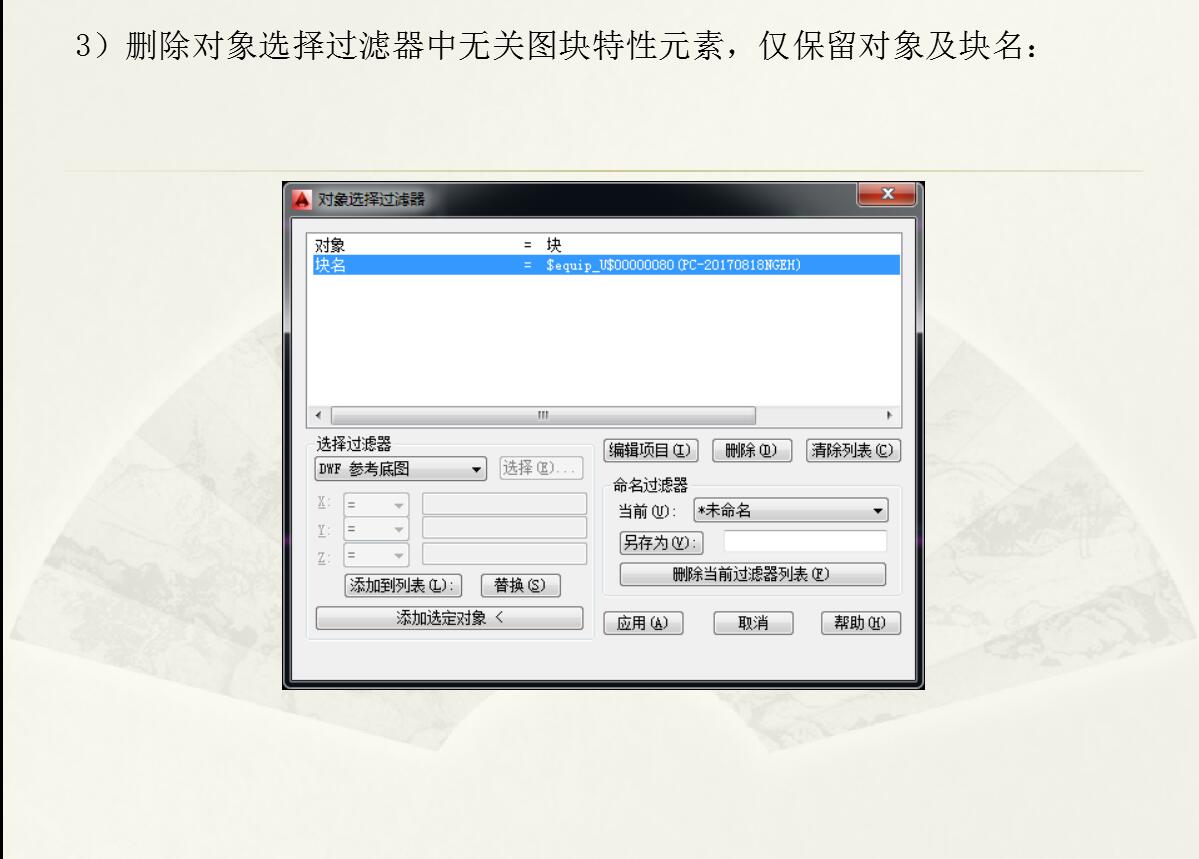Click the 另存为 text input field

click(805, 542)
